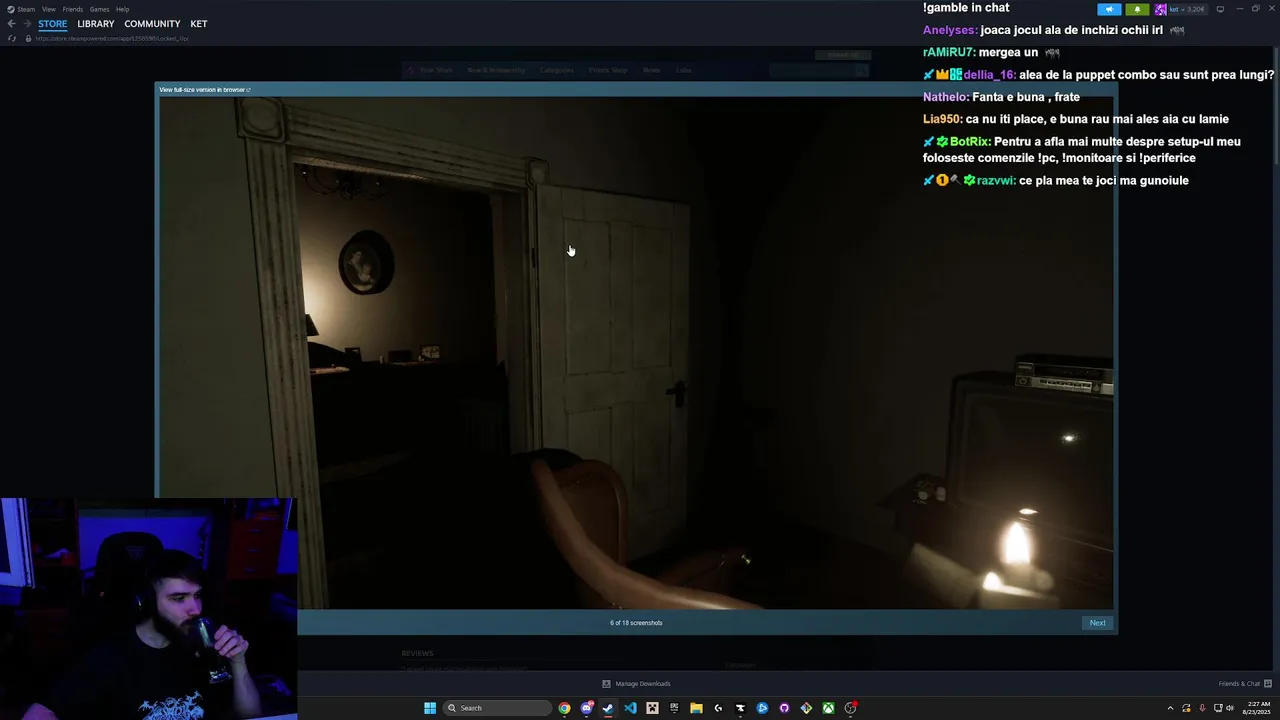Open the Windows Start menu
The width and height of the screenshot is (1280, 720).
tap(430, 708)
